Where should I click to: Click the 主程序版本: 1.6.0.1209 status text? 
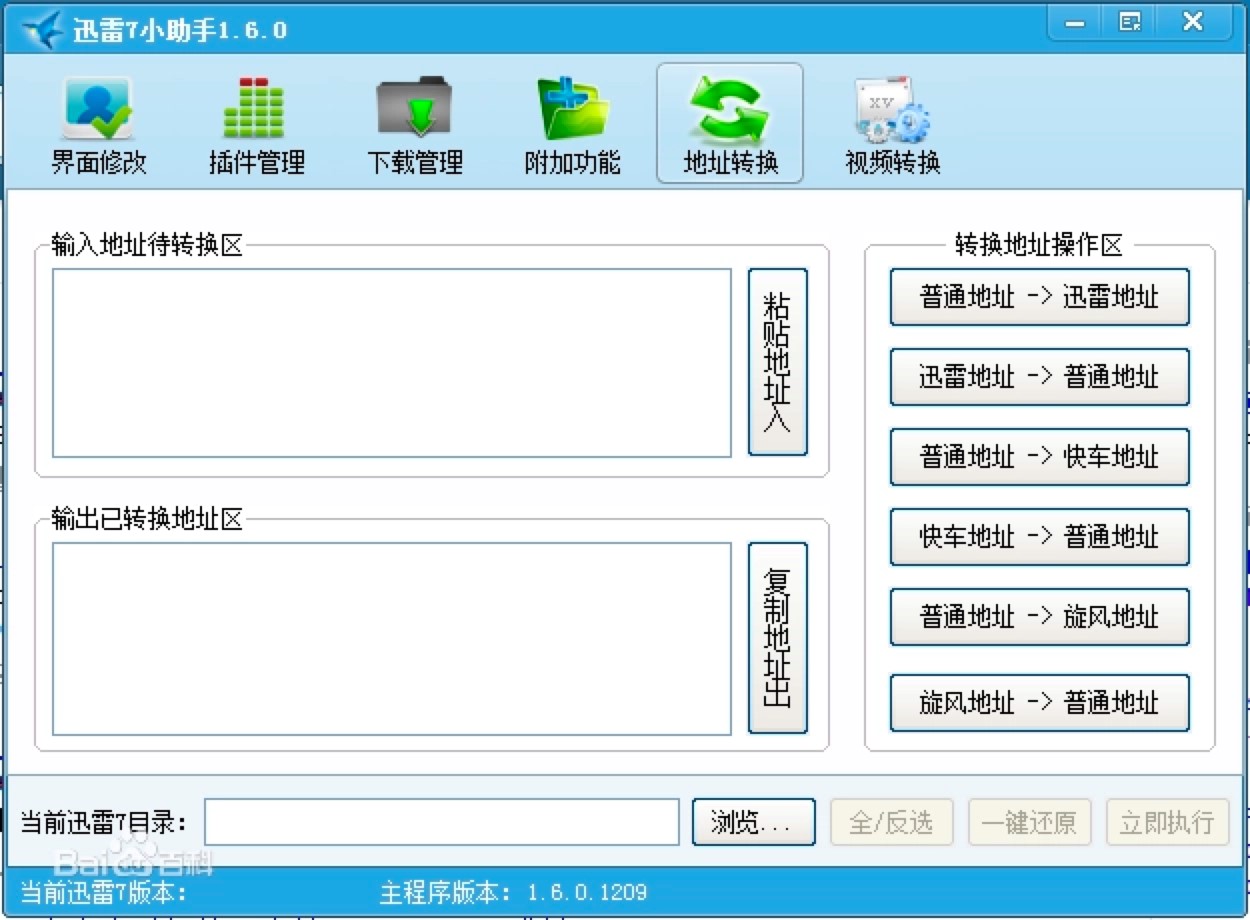point(513,892)
